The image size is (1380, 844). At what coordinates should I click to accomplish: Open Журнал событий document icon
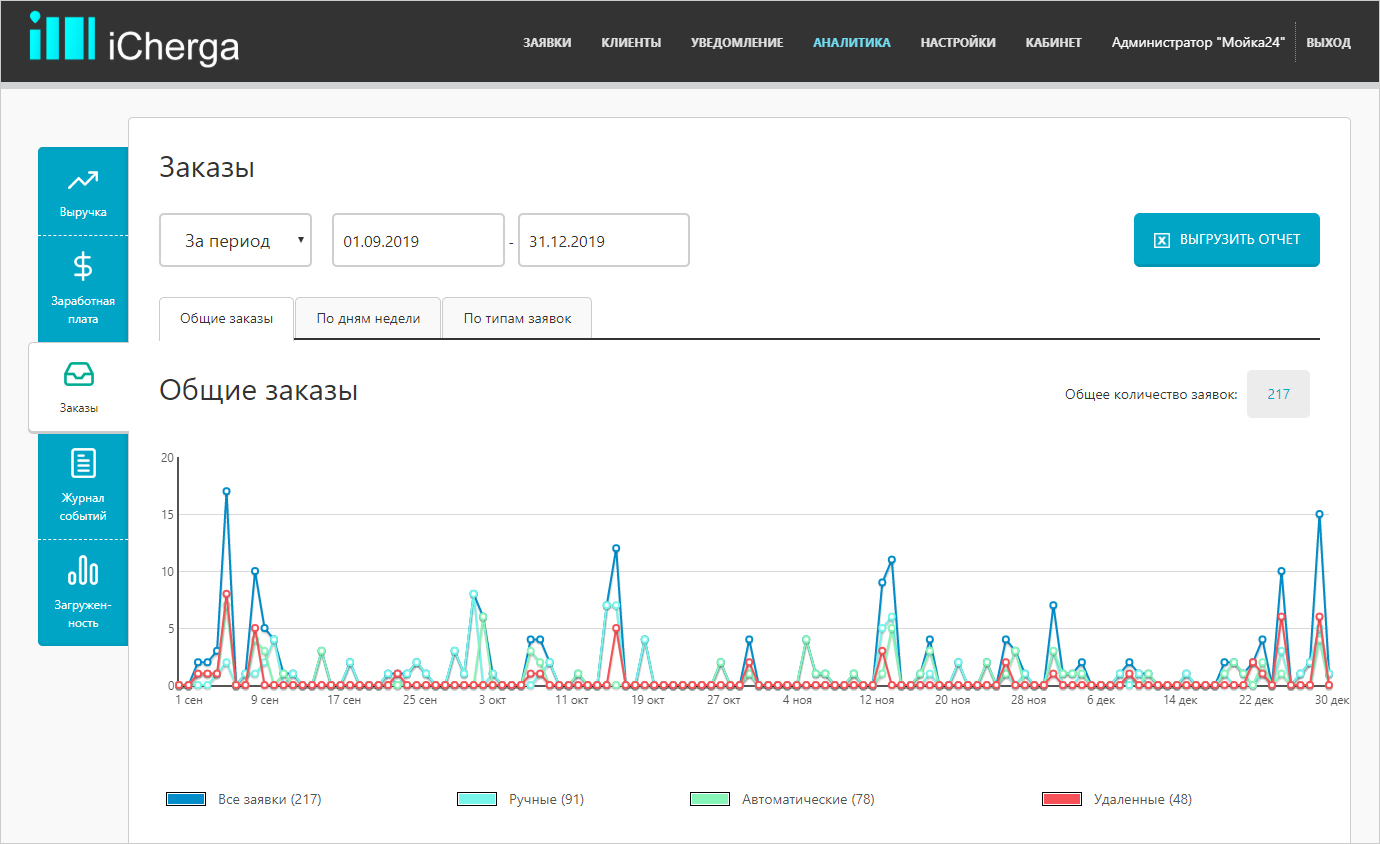coord(83,463)
